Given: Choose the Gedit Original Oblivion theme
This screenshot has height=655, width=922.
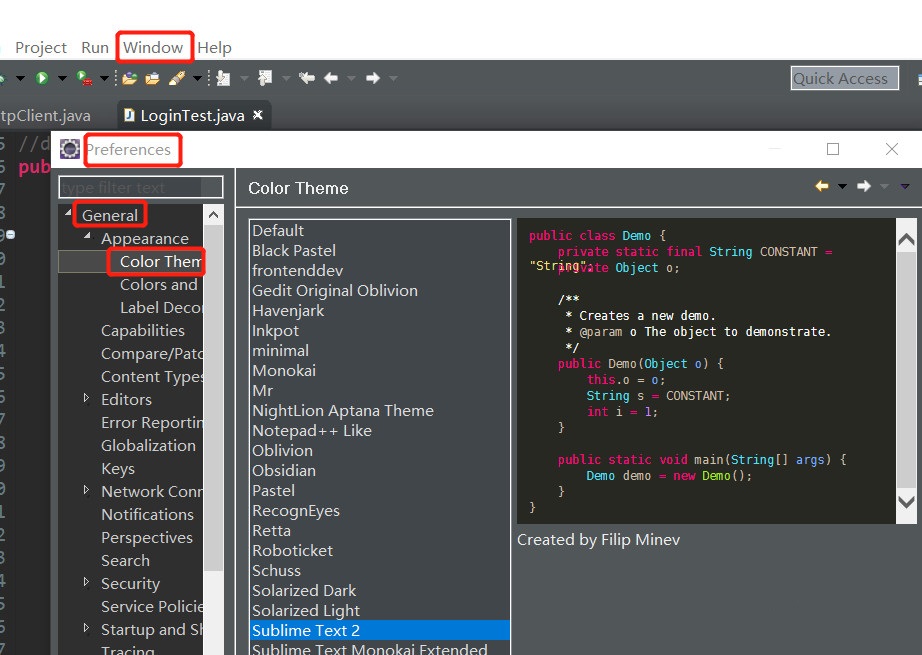Looking at the screenshot, I should pyautogui.click(x=380, y=290).
